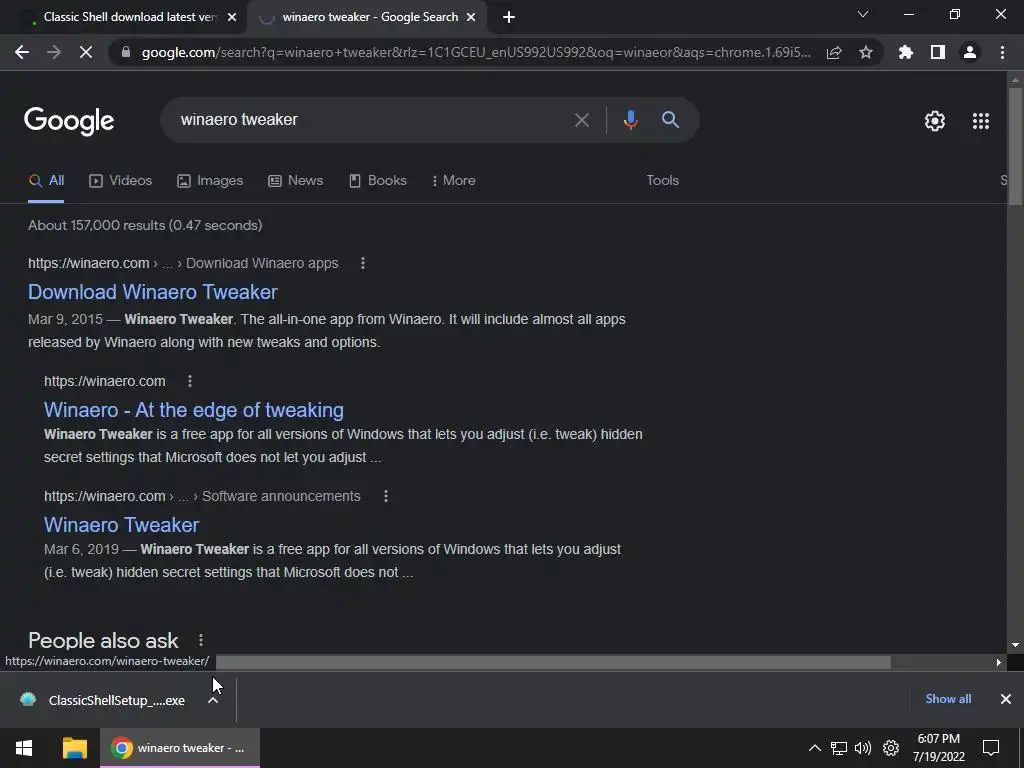Submit search with the magnifier icon
The width and height of the screenshot is (1024, 768).
coord(670,120)
